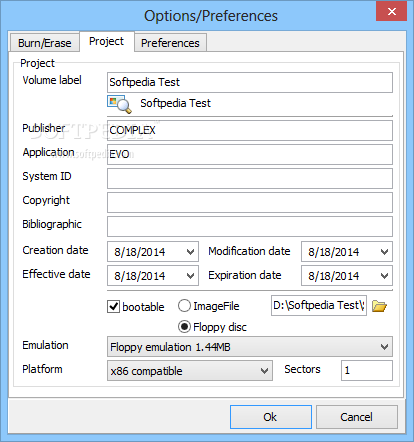Screen dimensions: 414x442
Task: Open the Expiration date dropdown
Action: point(384,276)
